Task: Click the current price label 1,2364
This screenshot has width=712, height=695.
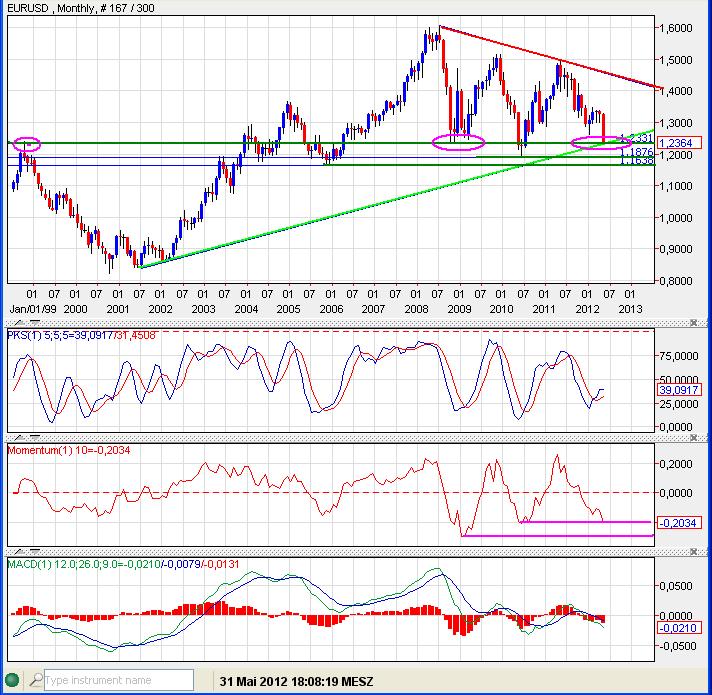Action: [x=679, y=143]
